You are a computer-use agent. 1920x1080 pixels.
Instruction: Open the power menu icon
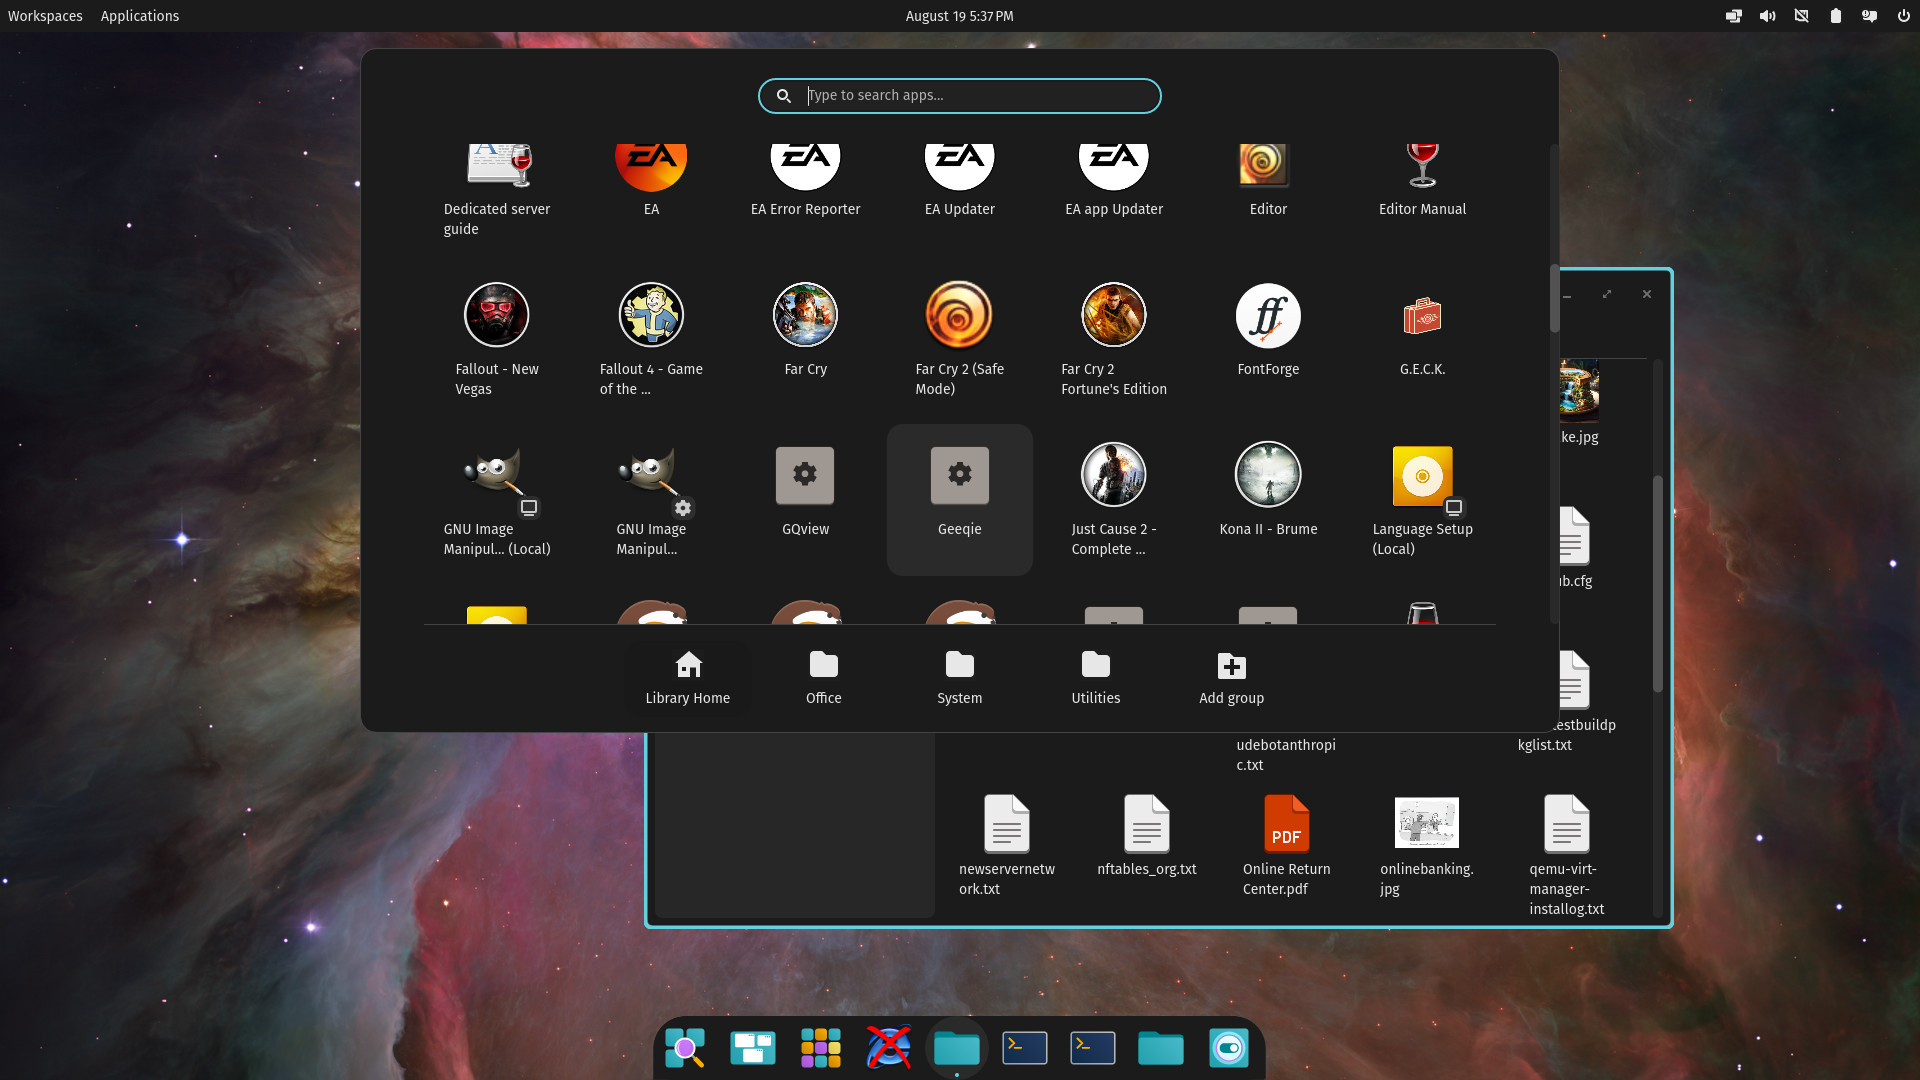click(1903, 16)
